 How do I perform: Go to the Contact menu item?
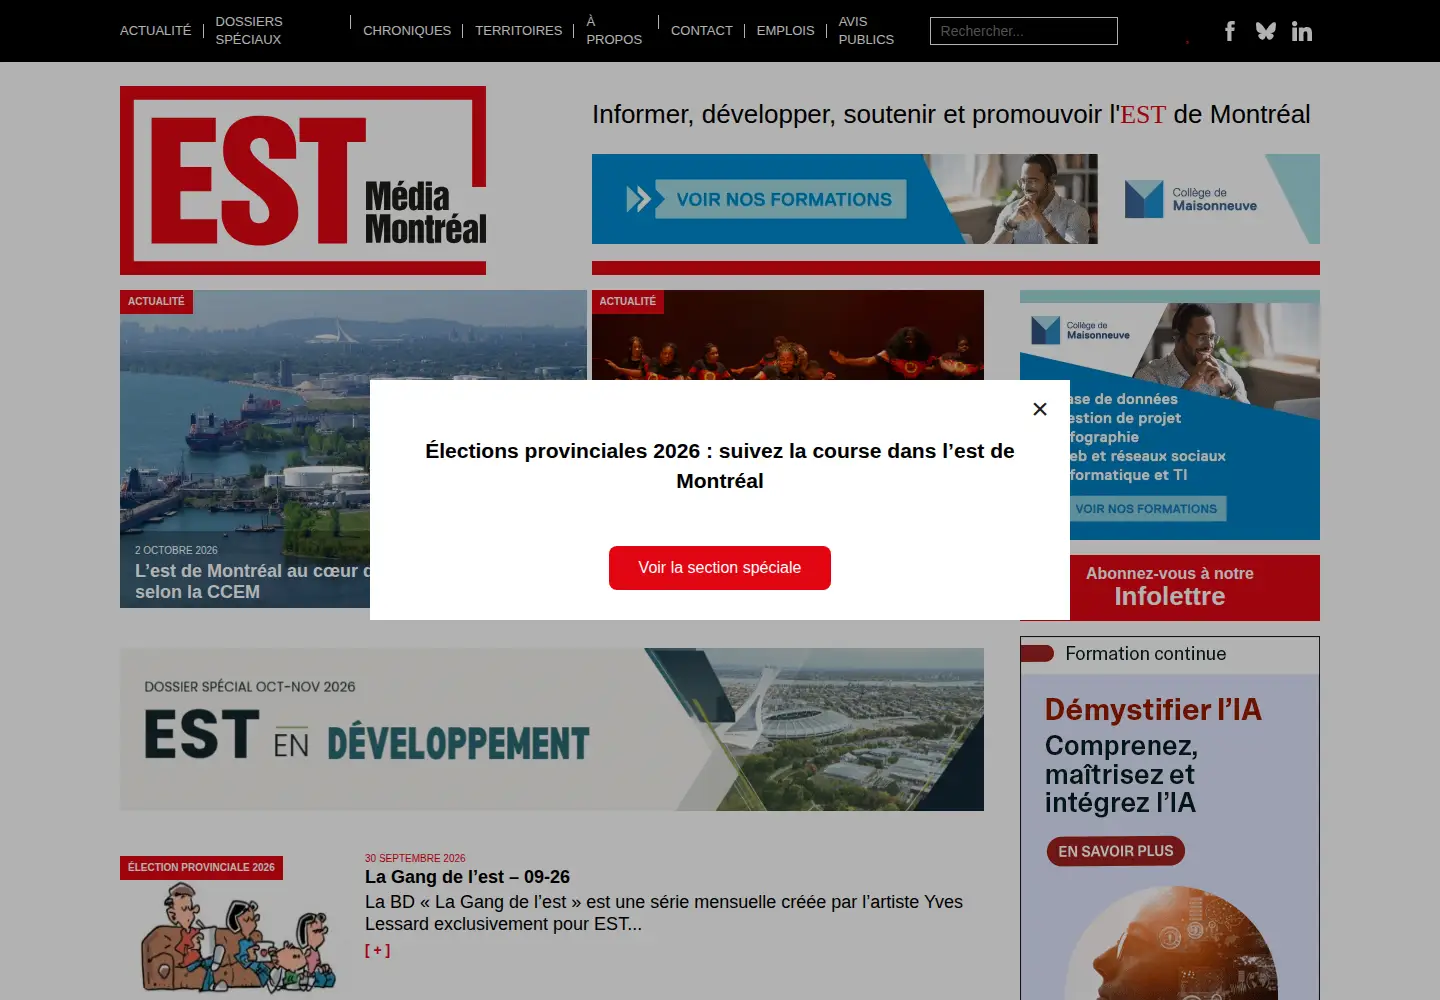[702, 31]
